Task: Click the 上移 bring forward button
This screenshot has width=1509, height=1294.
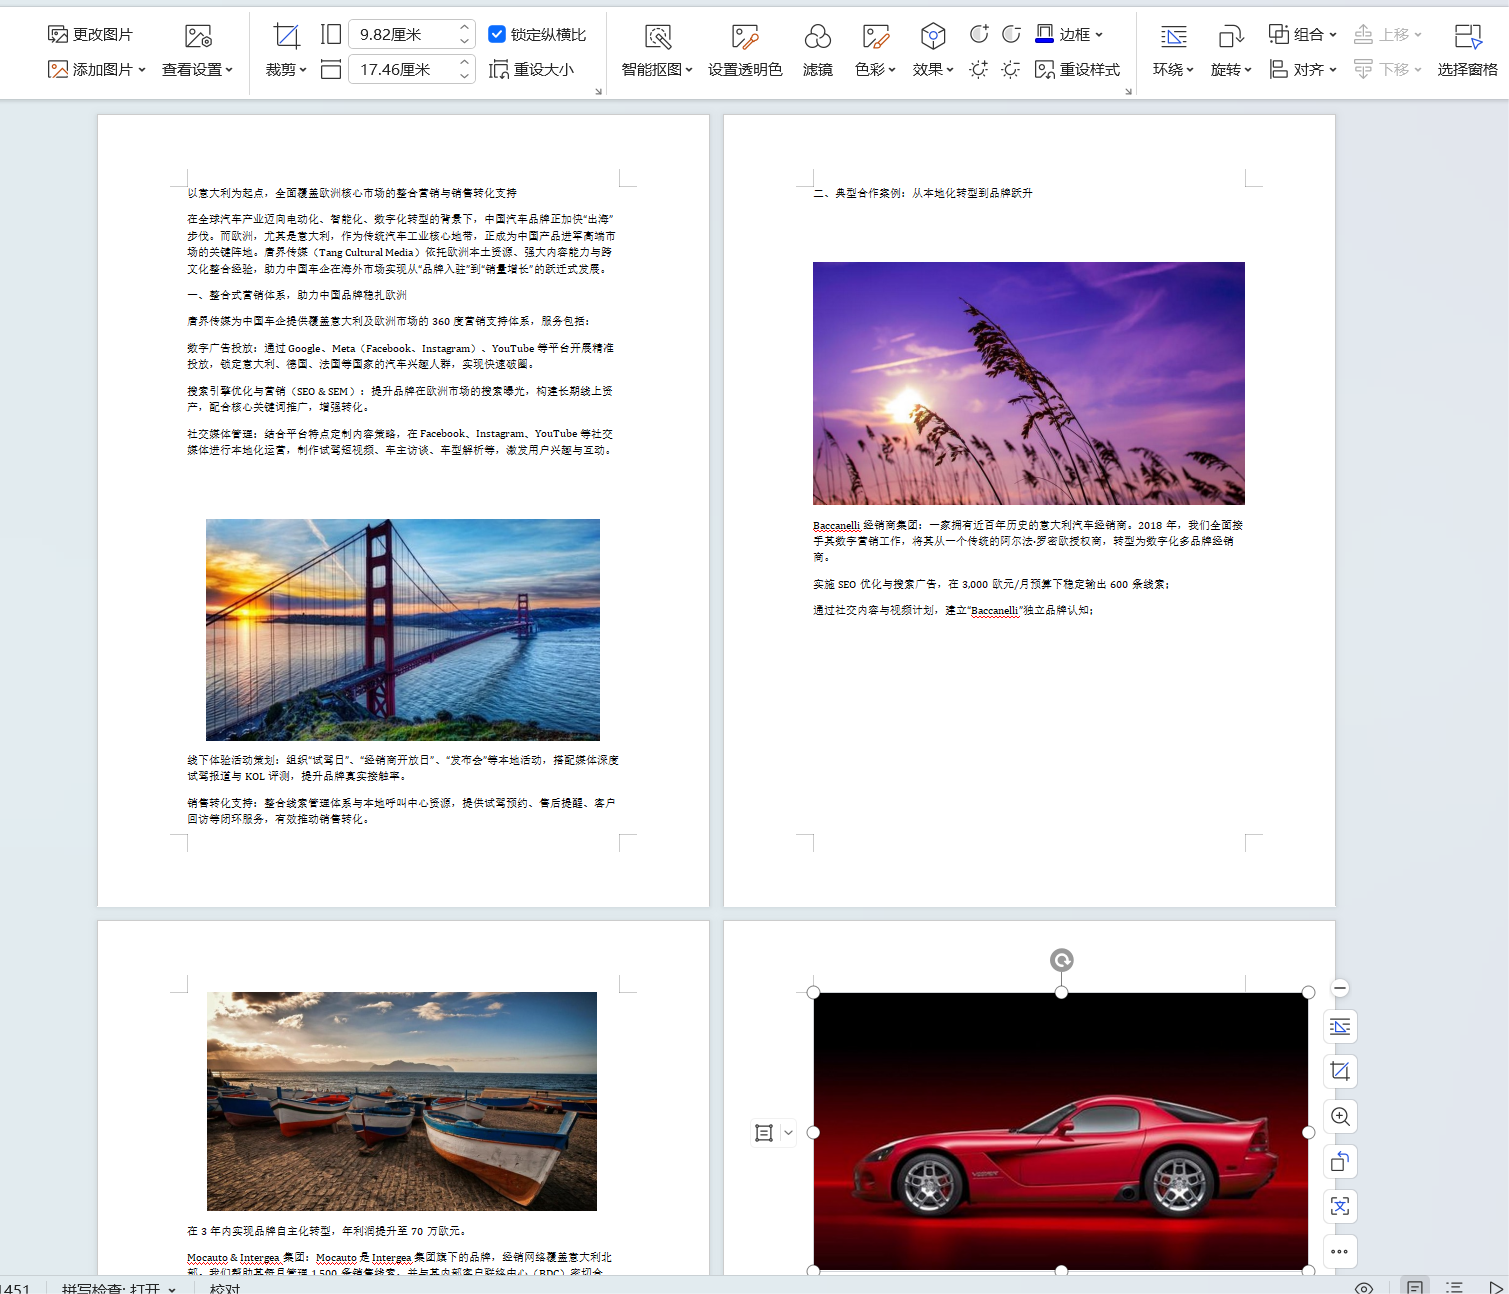Action: 1388,34
